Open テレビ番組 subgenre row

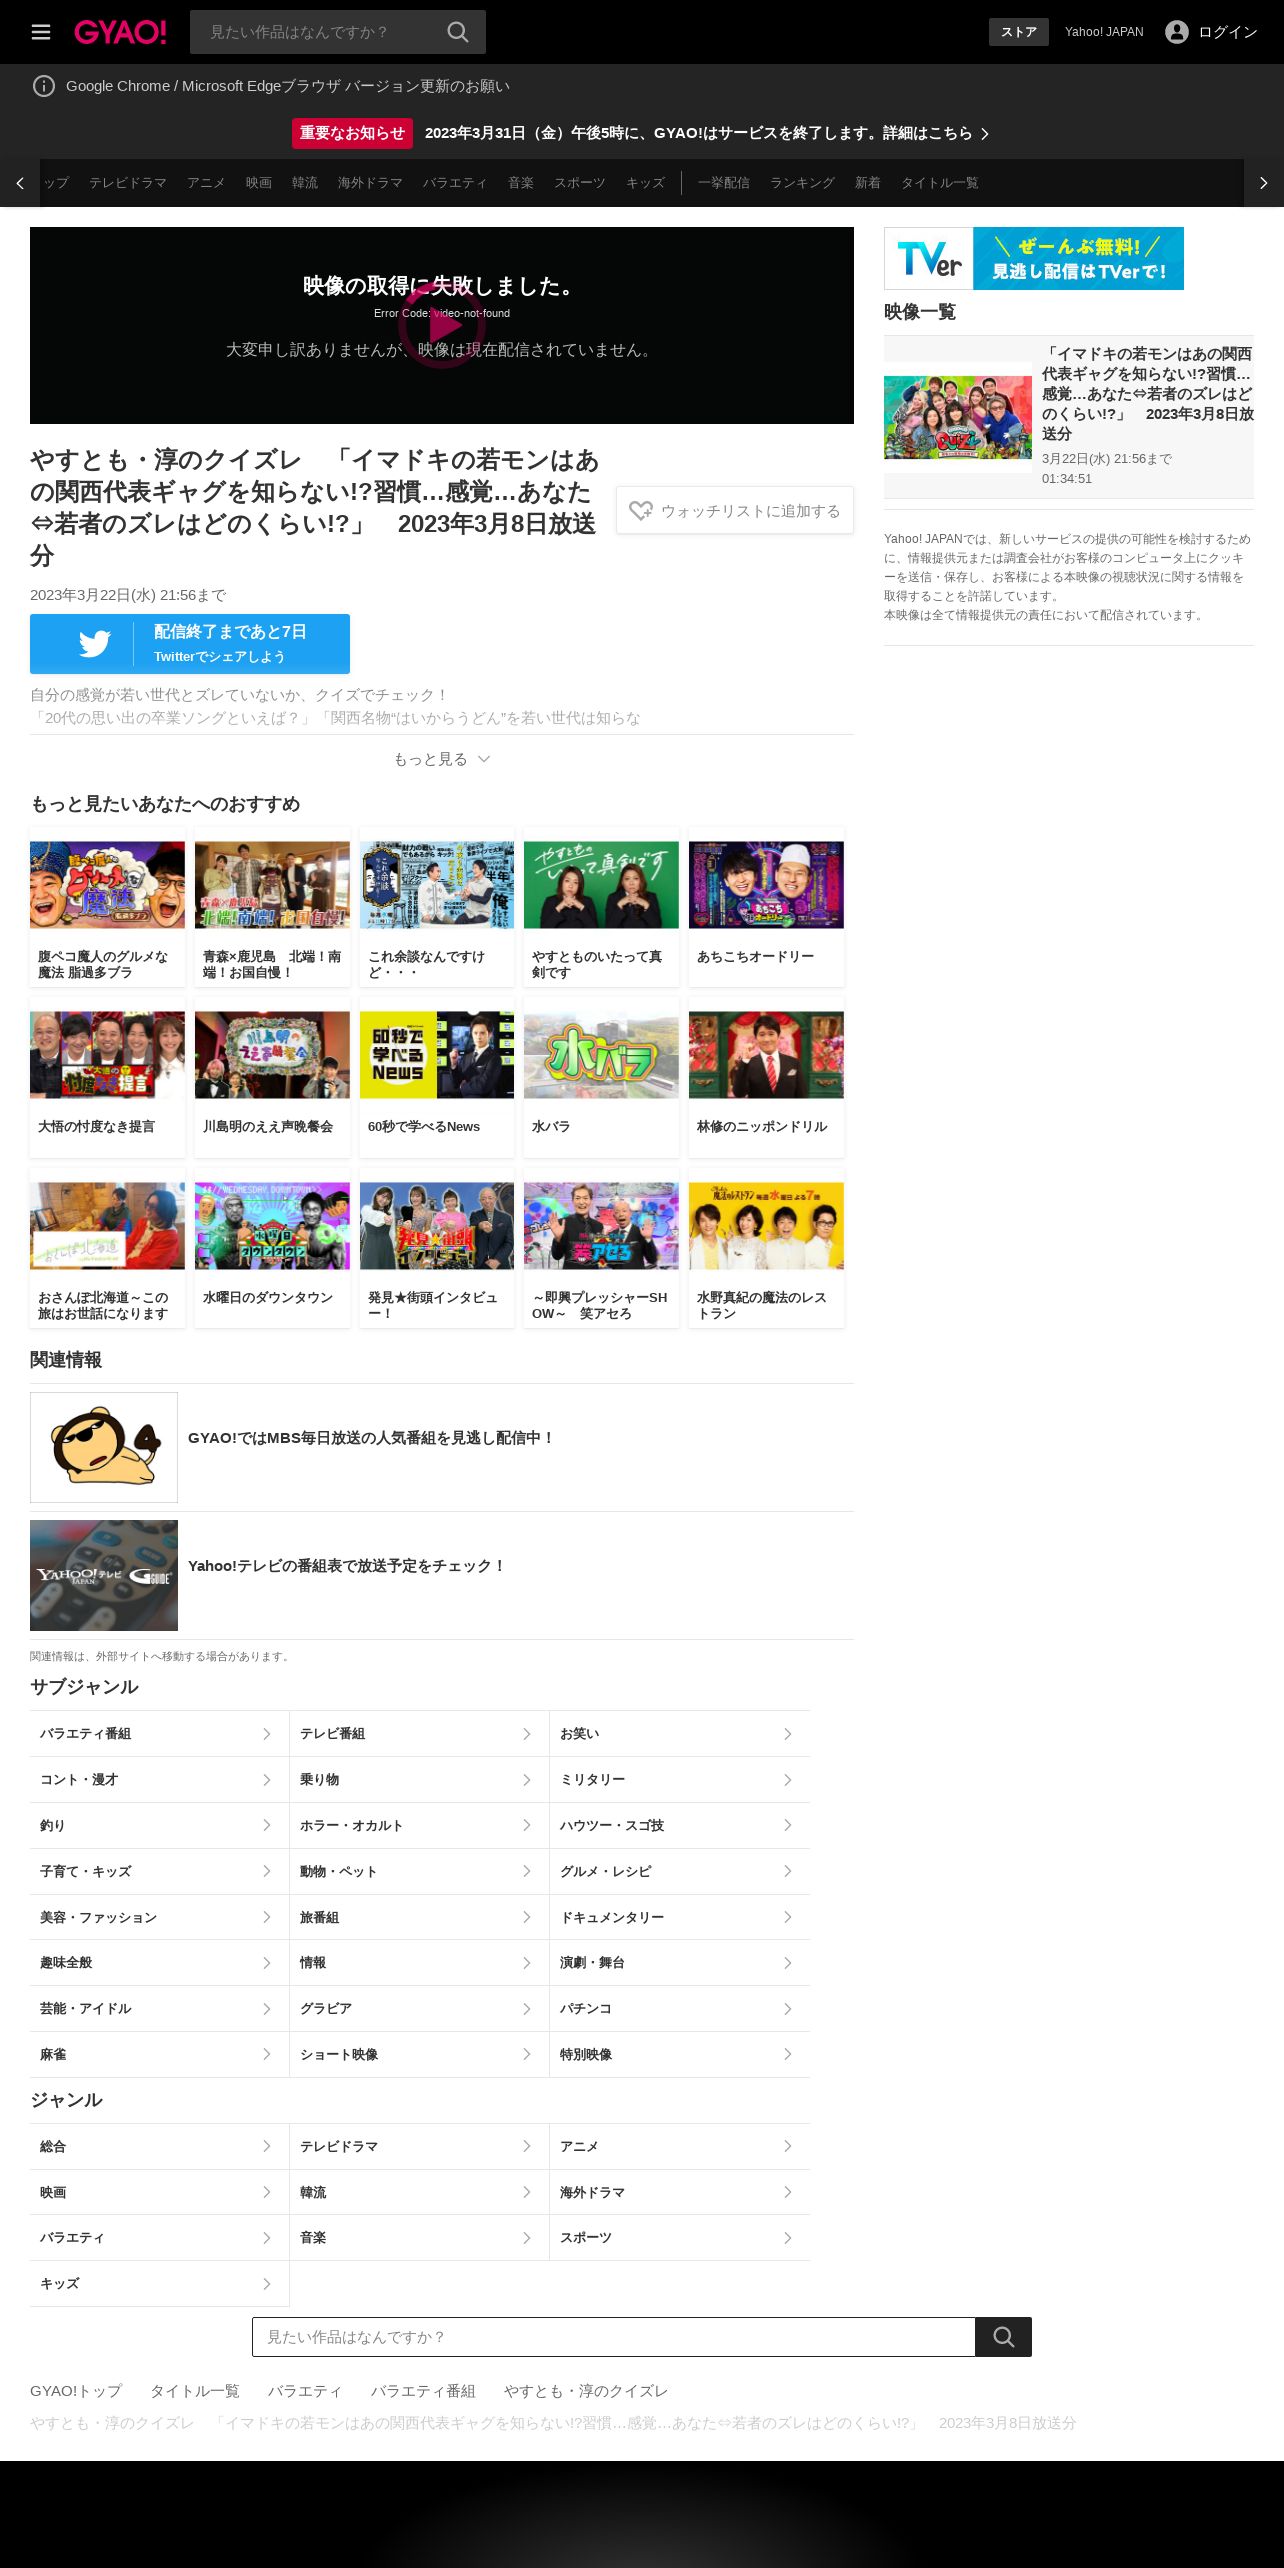(x=419, y=1734)
